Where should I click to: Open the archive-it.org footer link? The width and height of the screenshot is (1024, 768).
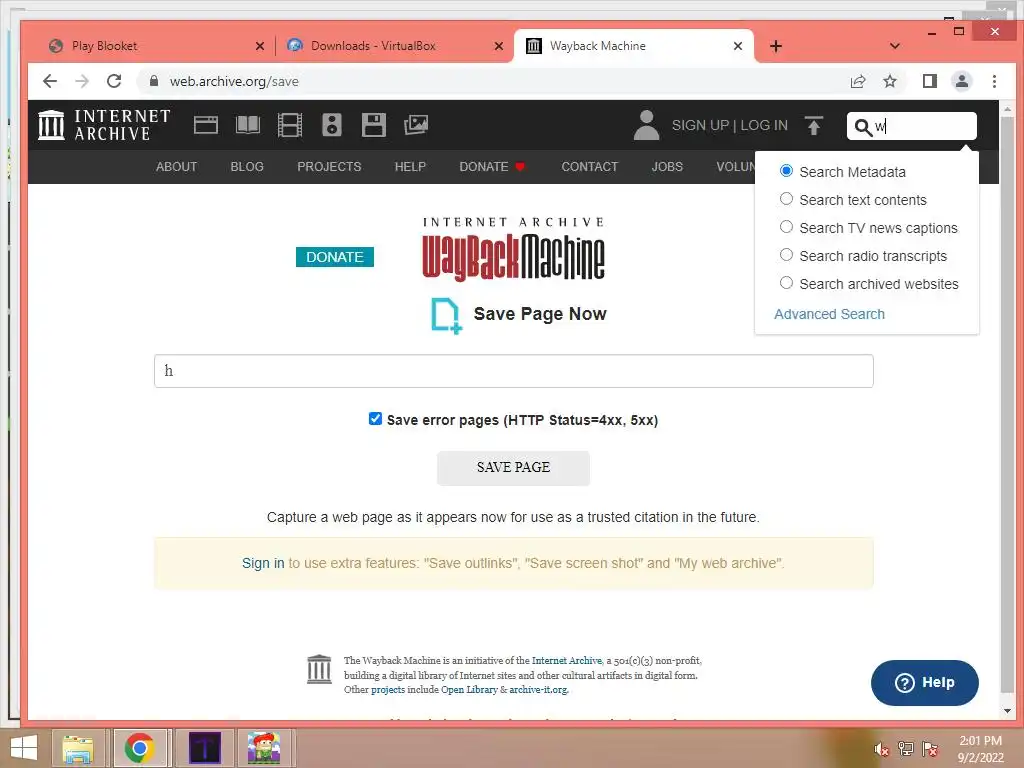[x=538, y=690]
